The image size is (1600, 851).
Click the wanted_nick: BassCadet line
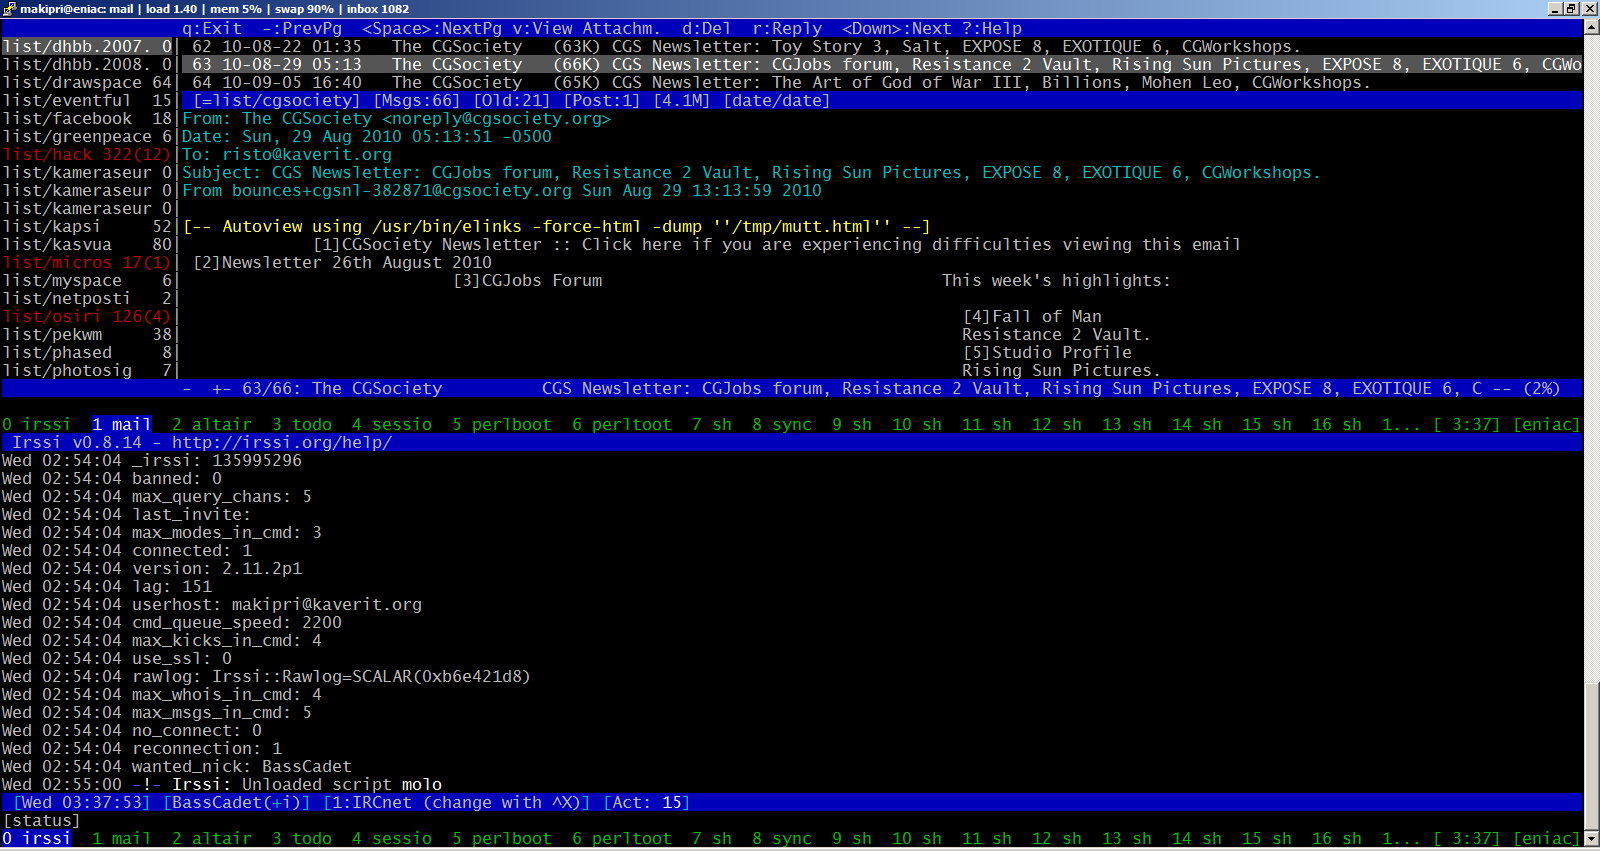177,766
